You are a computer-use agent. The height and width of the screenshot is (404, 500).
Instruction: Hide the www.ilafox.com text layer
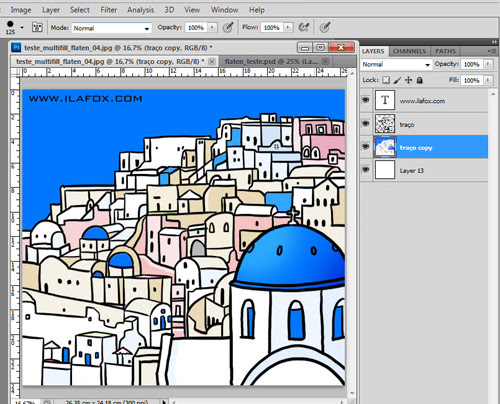point(366,100)
